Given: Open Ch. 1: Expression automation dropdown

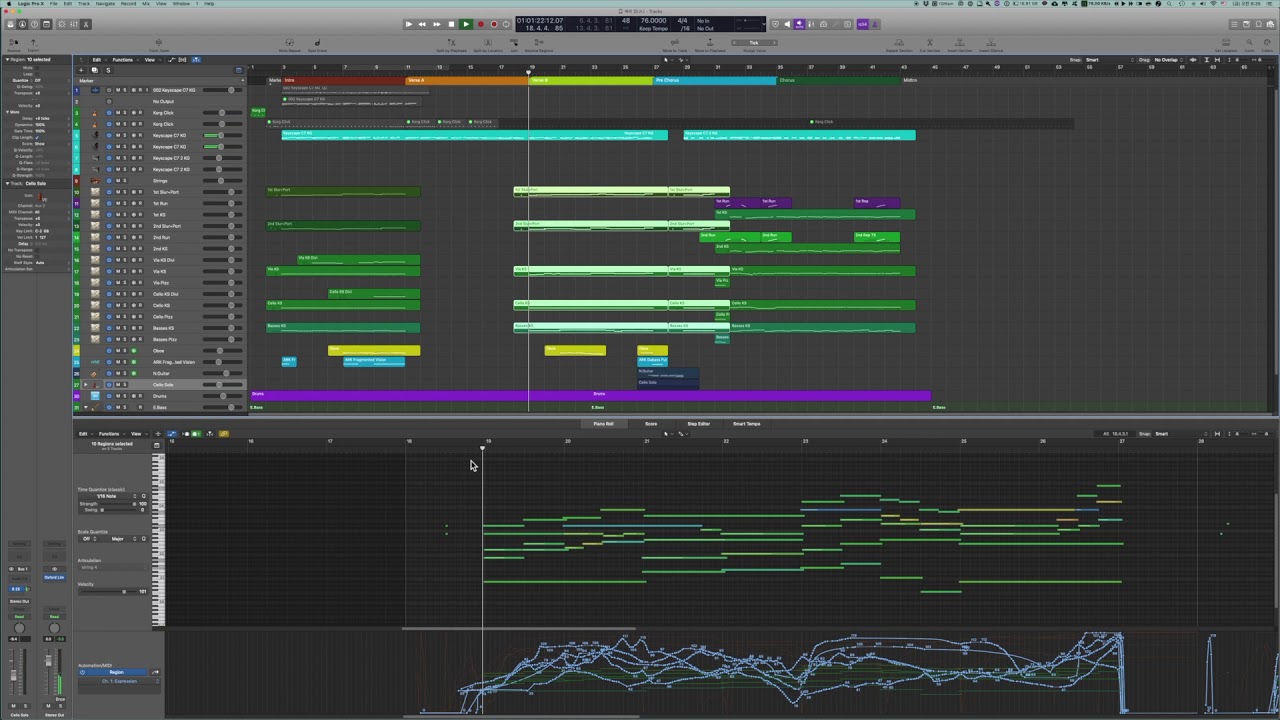Looking at the screenshot, I should [x=119, y=681].
